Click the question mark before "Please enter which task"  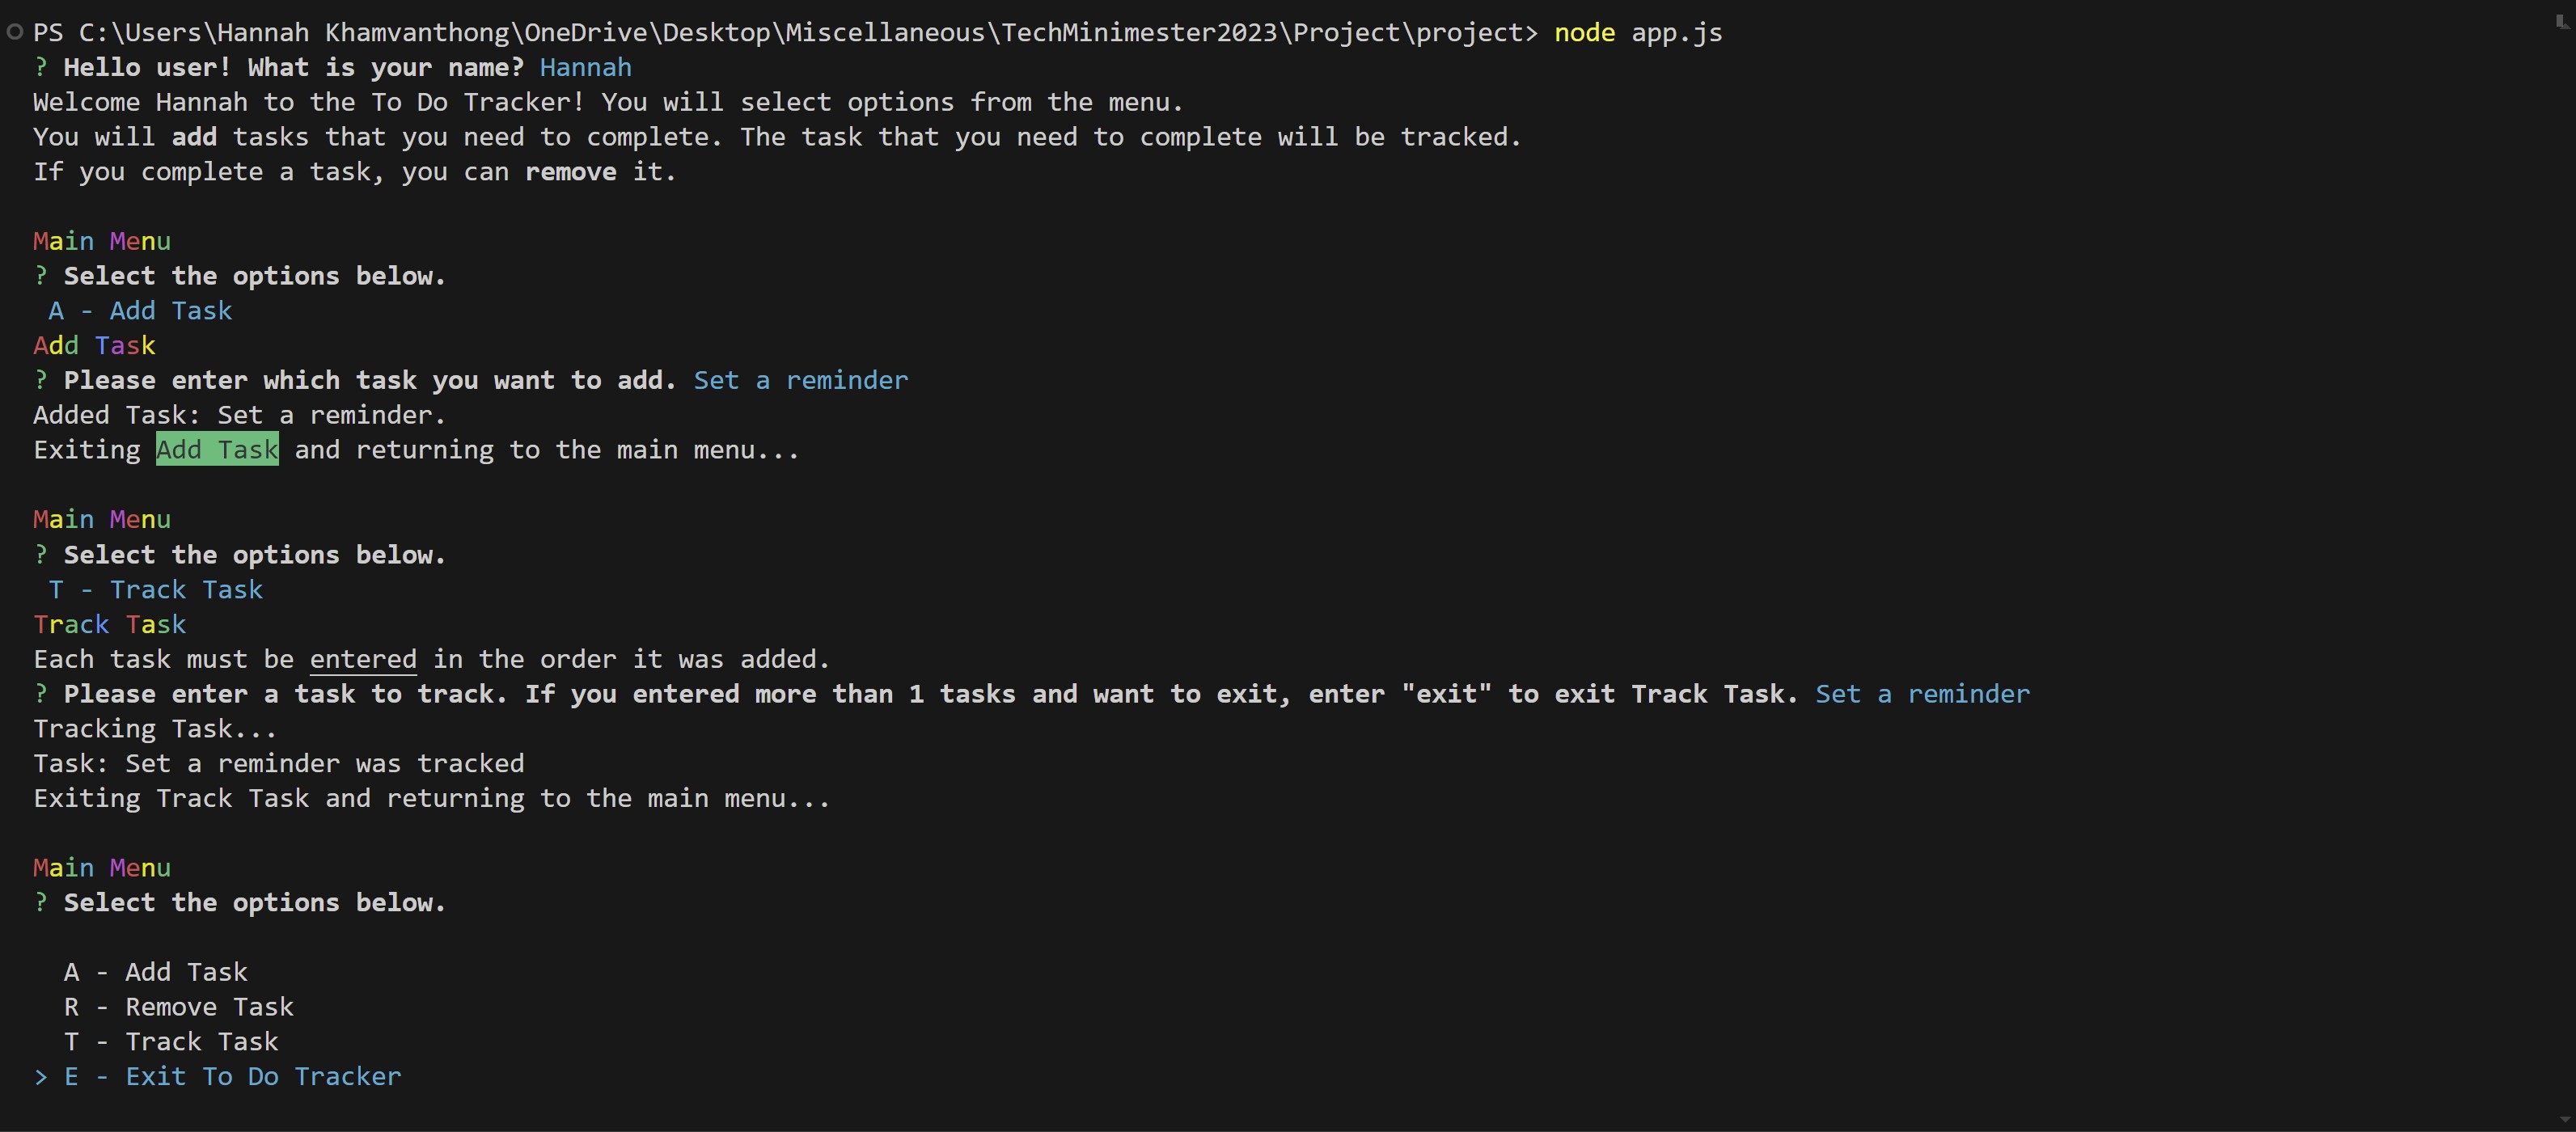(x=41, y=381)
